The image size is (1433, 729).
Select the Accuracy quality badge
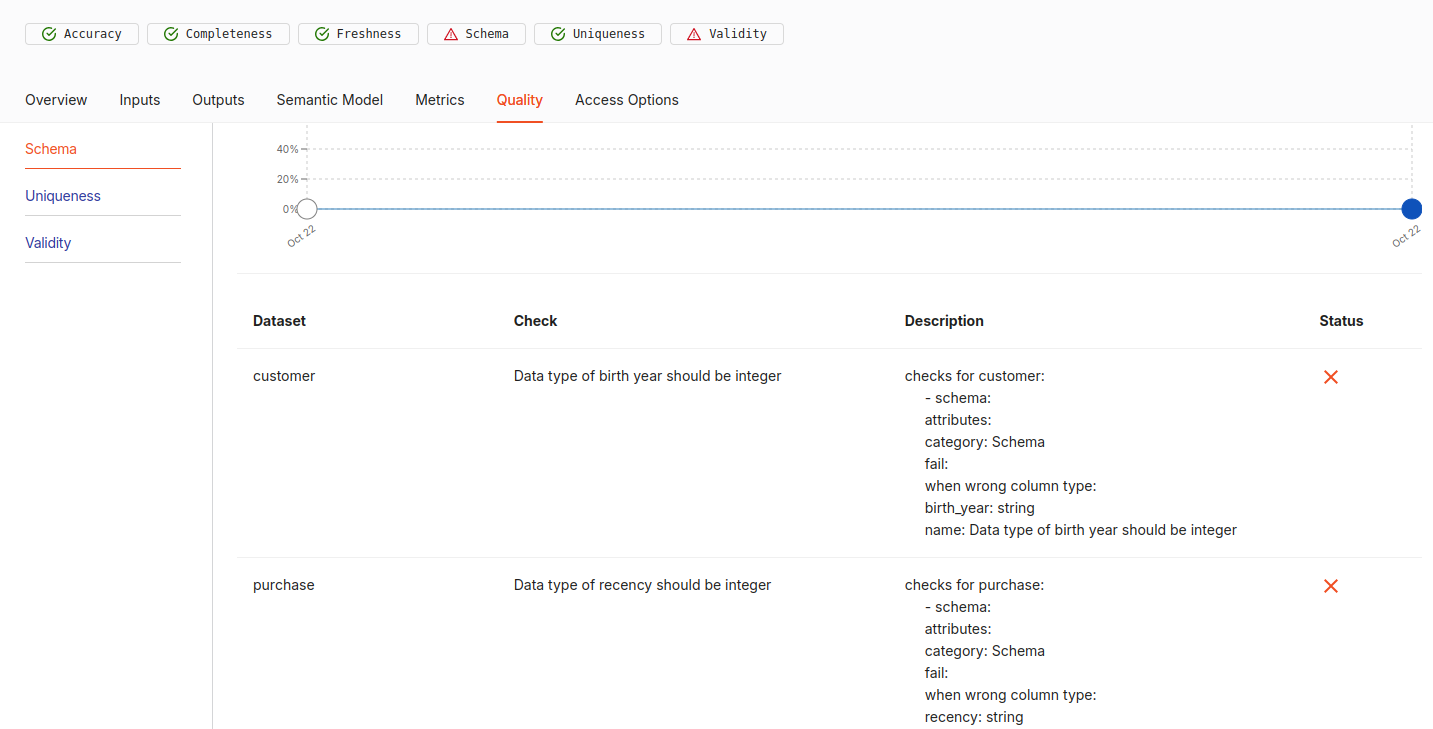[82, 34]
